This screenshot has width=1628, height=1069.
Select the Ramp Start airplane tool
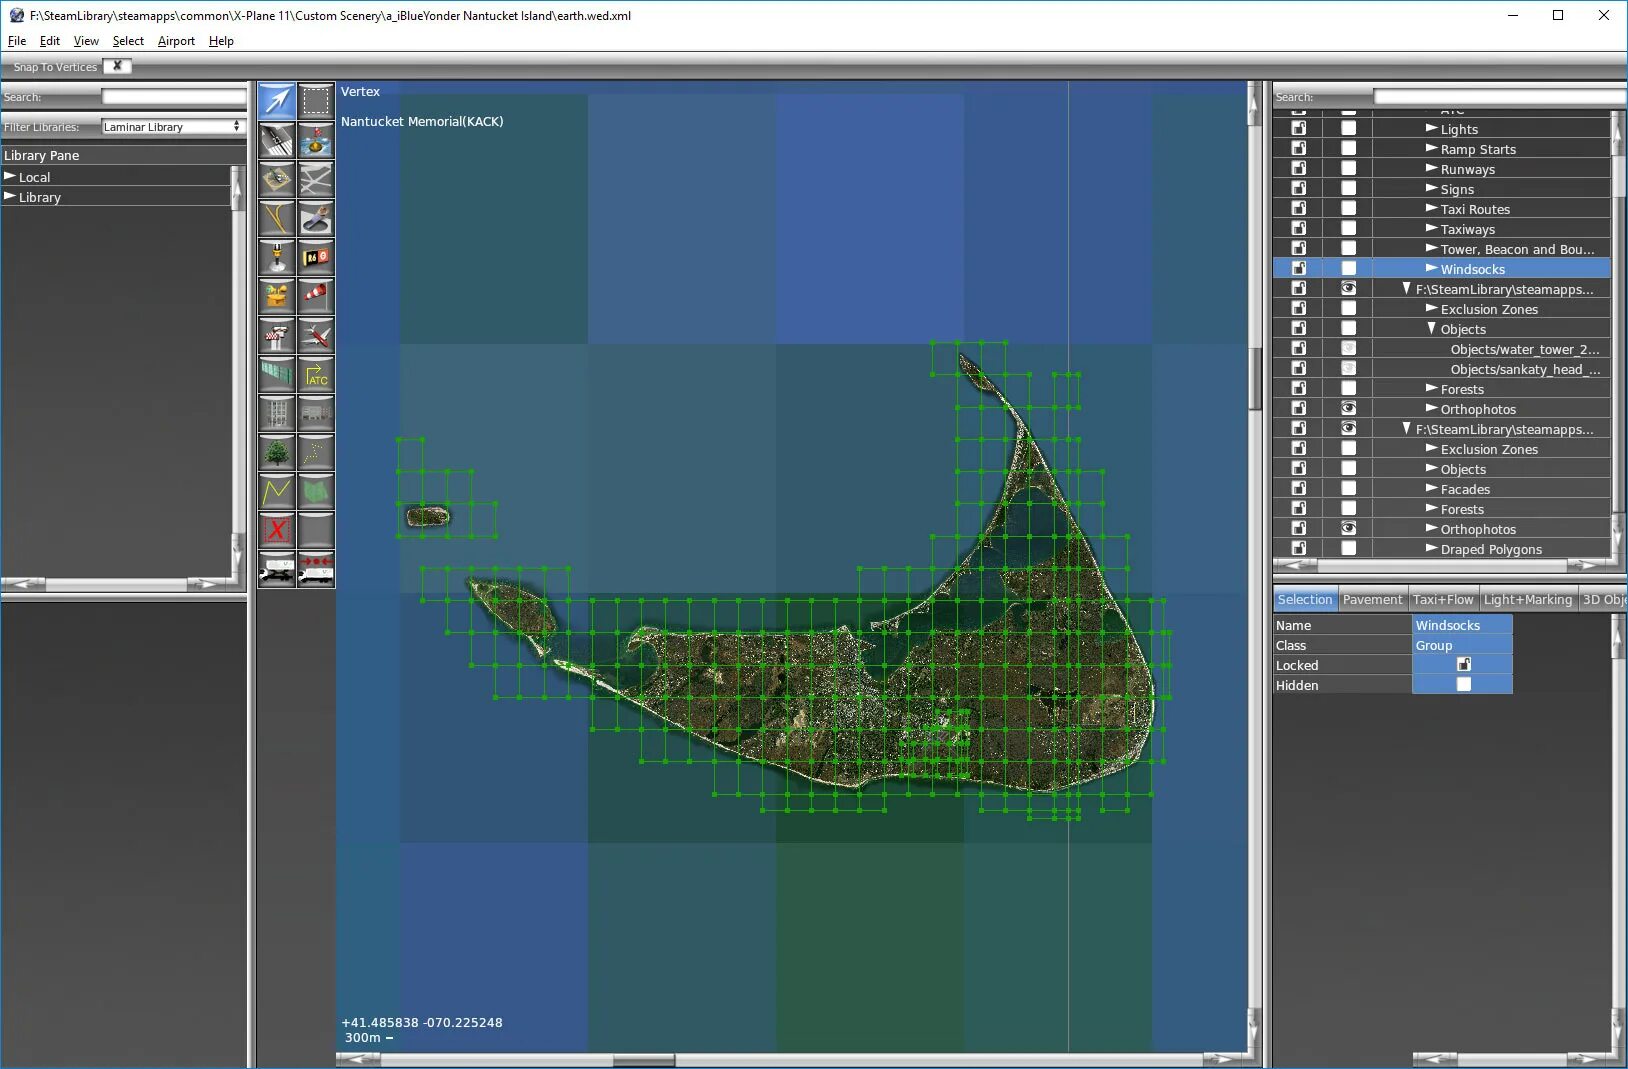316,335
